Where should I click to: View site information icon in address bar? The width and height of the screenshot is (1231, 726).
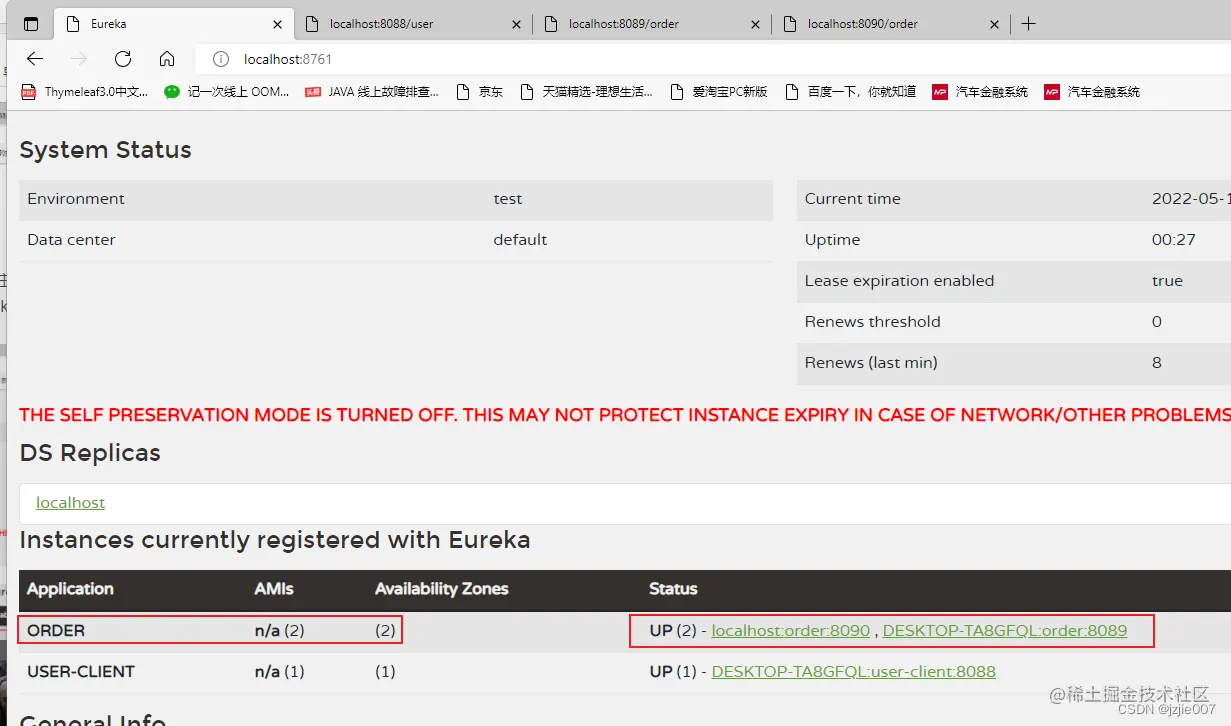(x=222, y=59)
